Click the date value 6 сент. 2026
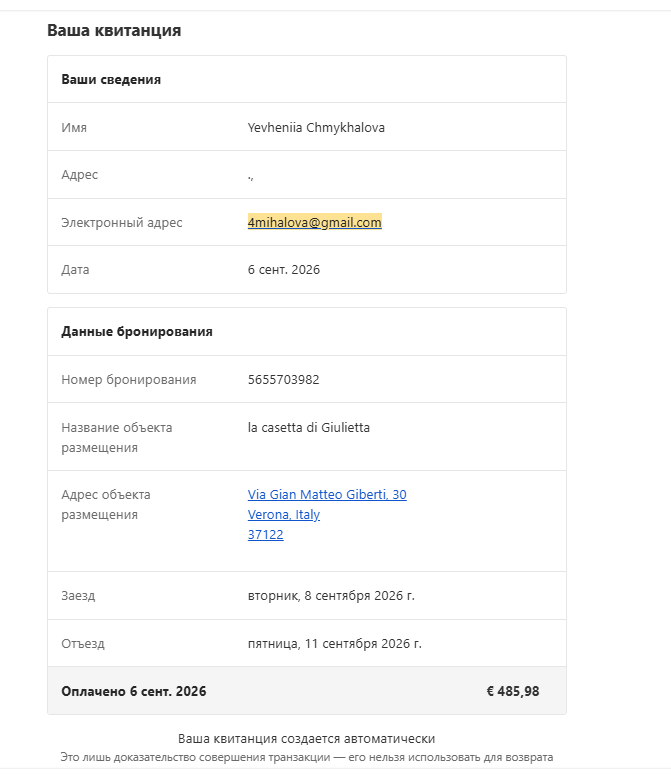 [284, 270]
